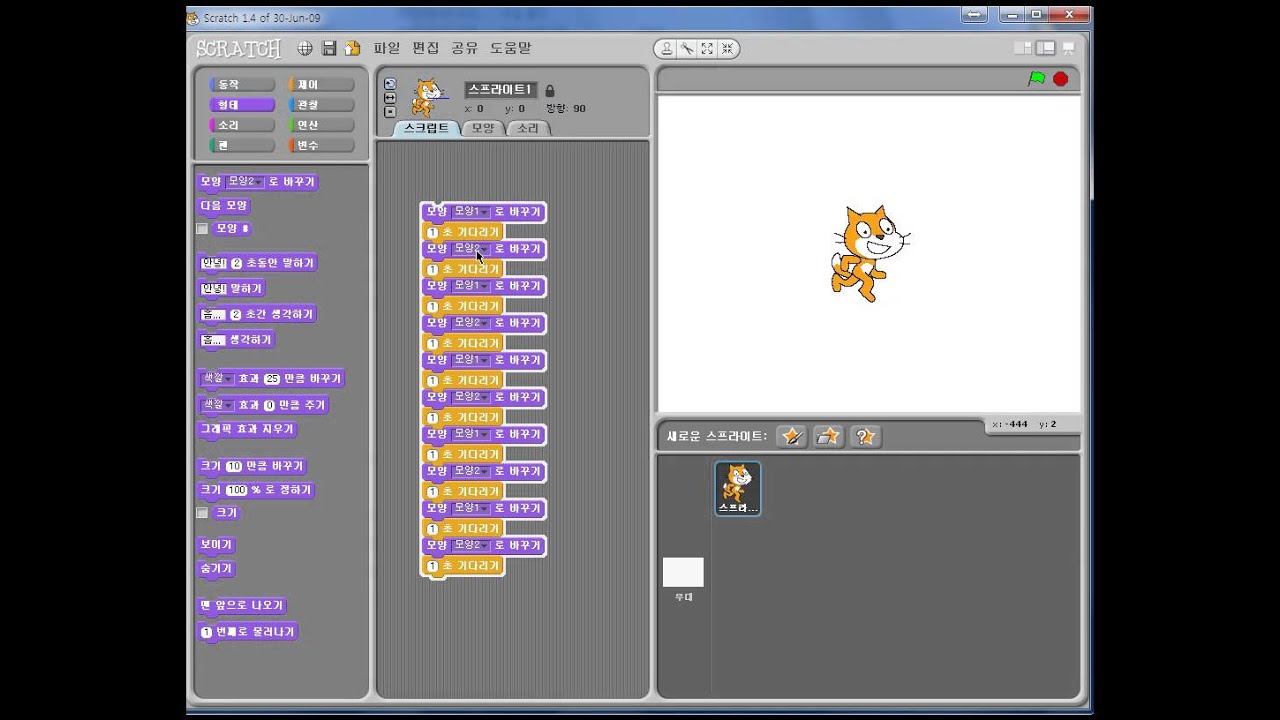Image resolution: width=1280 pixels, height=720 pixels.
Task: Select the 소리 block category
Action: [241, 125]
